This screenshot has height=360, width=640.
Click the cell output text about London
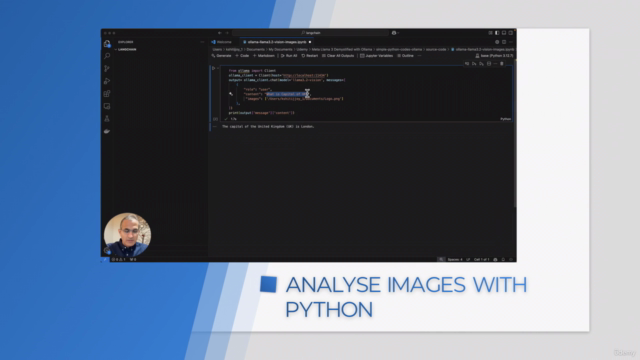coord(268,127)
